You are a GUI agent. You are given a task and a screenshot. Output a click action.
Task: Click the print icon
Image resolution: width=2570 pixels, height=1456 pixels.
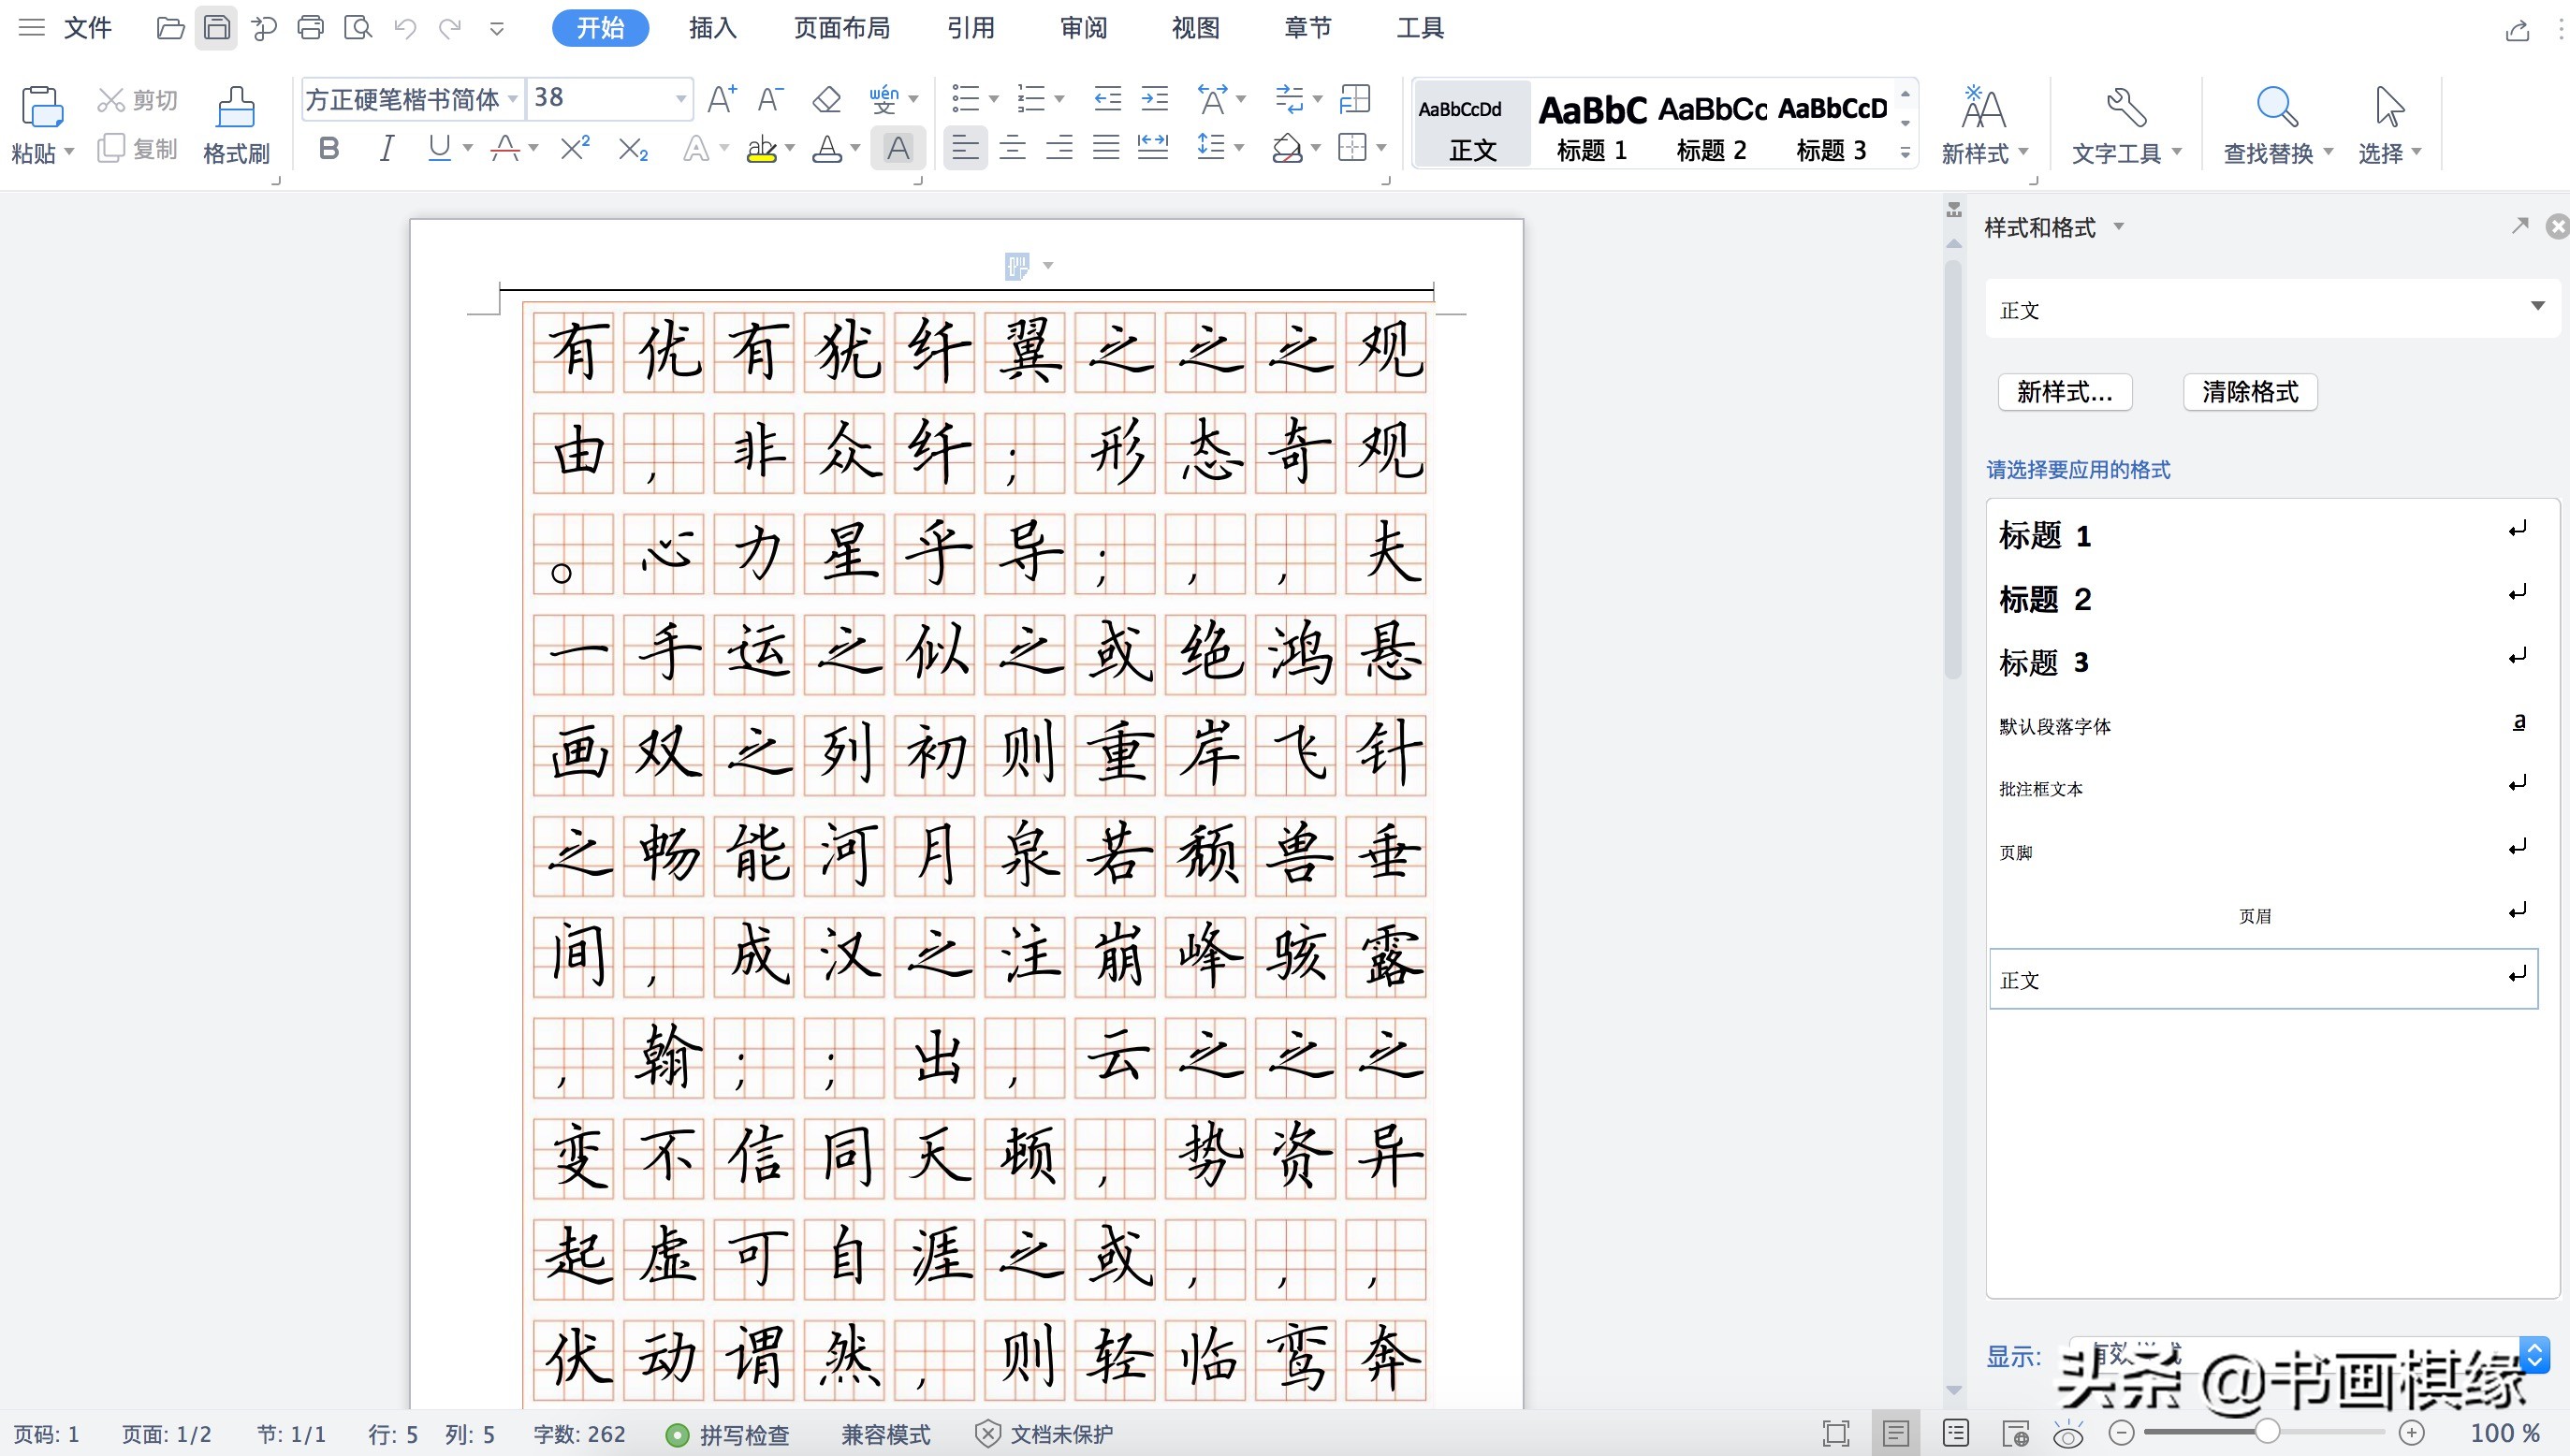click(311, 28)
